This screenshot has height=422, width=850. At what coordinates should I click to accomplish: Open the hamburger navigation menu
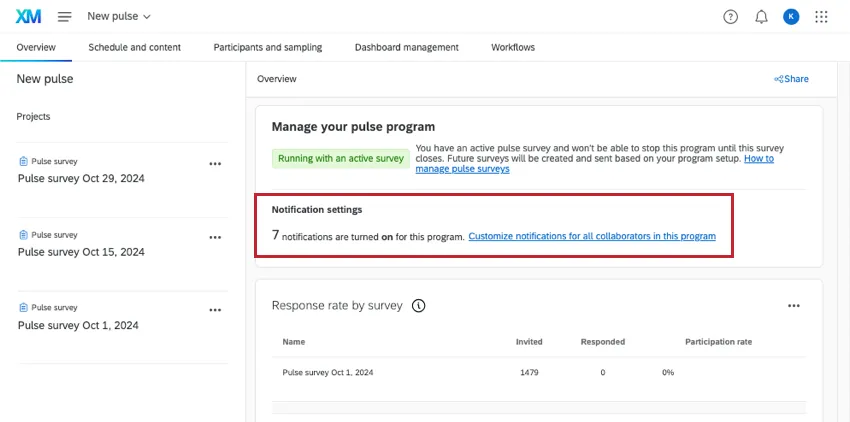pos(65,17)
